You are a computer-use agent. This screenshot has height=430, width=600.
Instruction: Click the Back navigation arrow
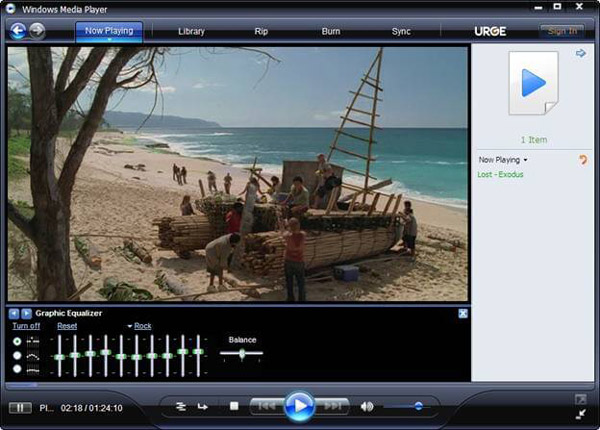click(17, 30)
